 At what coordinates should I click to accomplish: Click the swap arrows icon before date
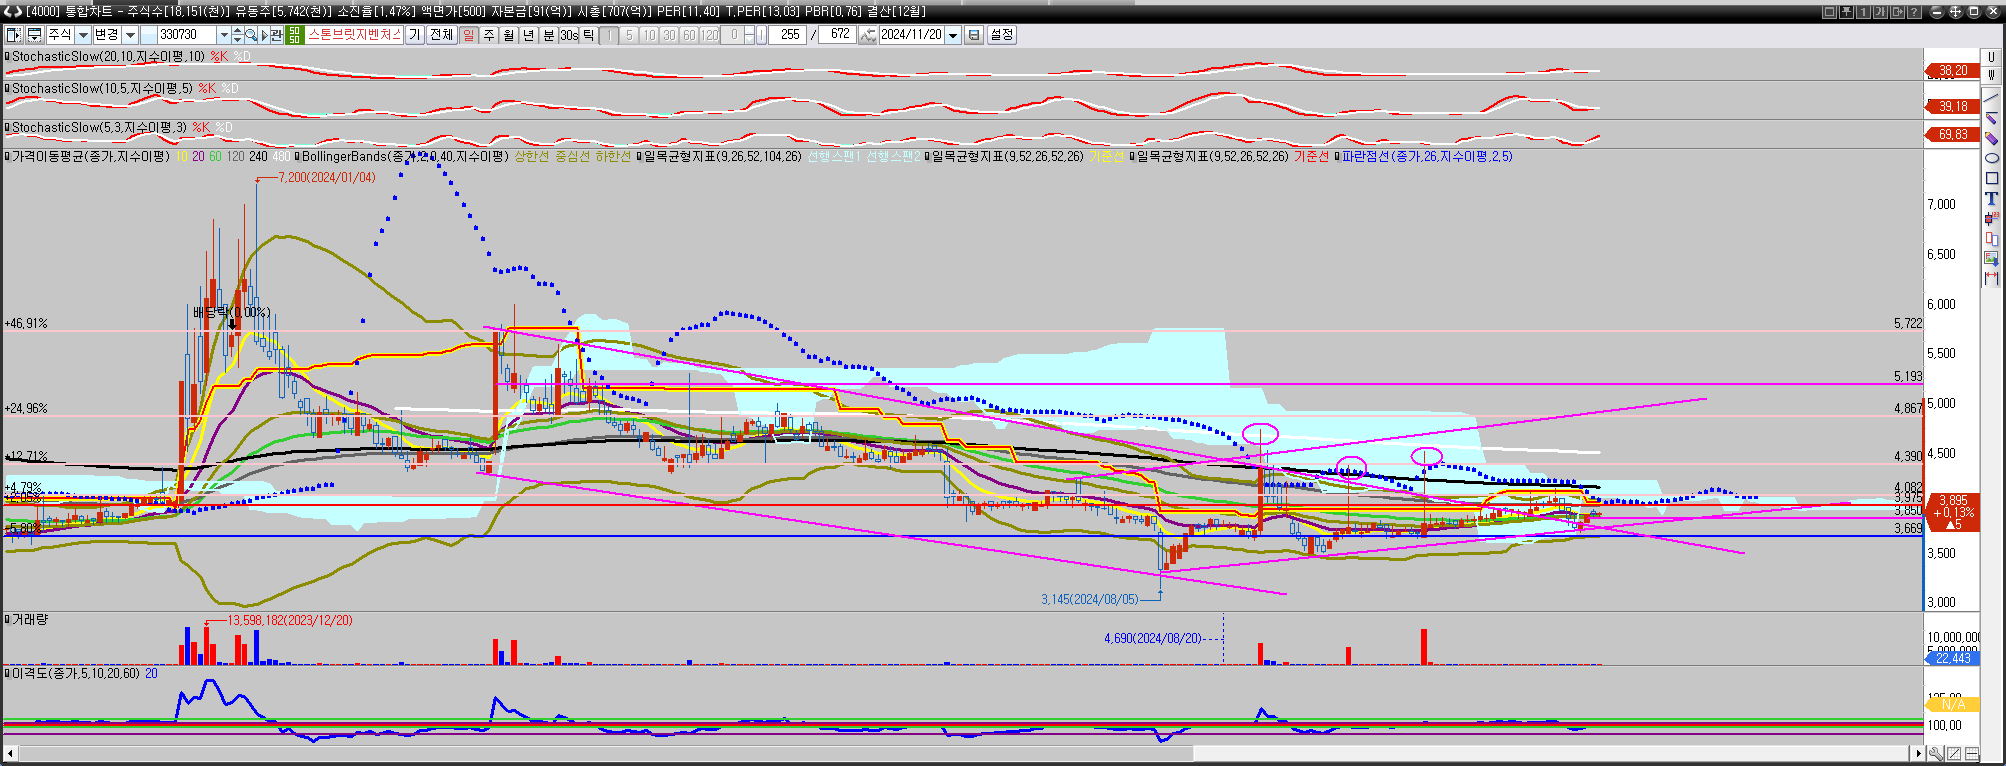[867, 35]
